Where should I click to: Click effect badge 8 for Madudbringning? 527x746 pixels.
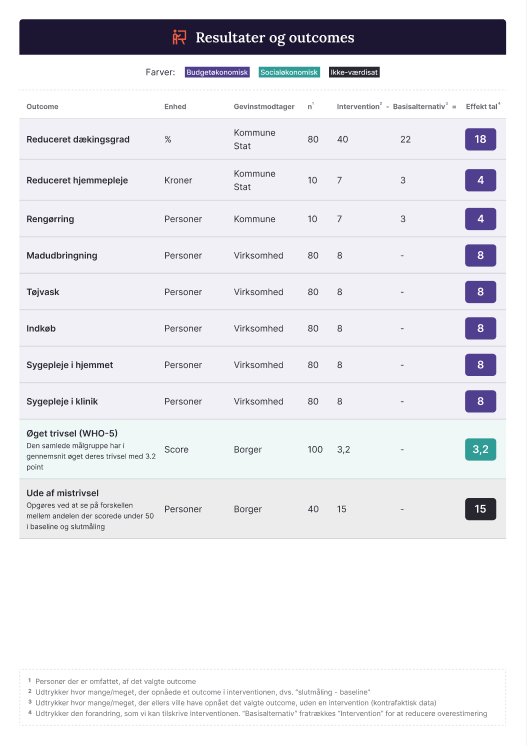(480, 255)
